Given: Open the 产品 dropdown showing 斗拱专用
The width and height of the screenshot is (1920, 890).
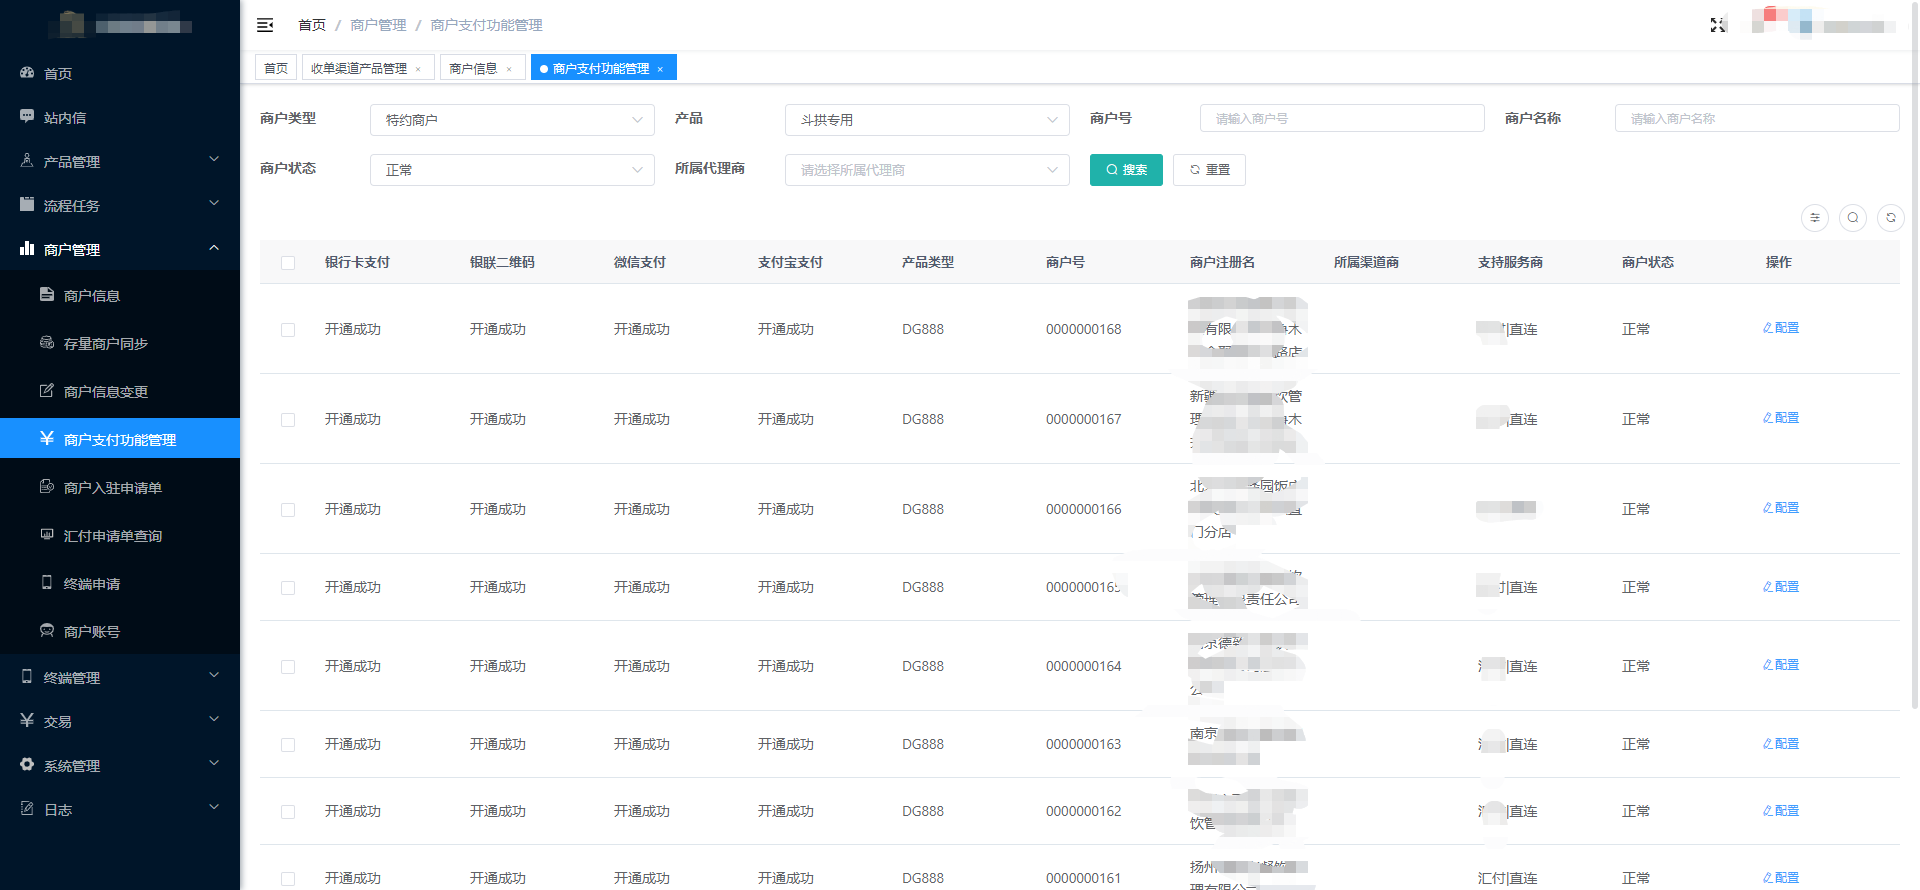Looking at the screenshot, I should tap(927, 120).
